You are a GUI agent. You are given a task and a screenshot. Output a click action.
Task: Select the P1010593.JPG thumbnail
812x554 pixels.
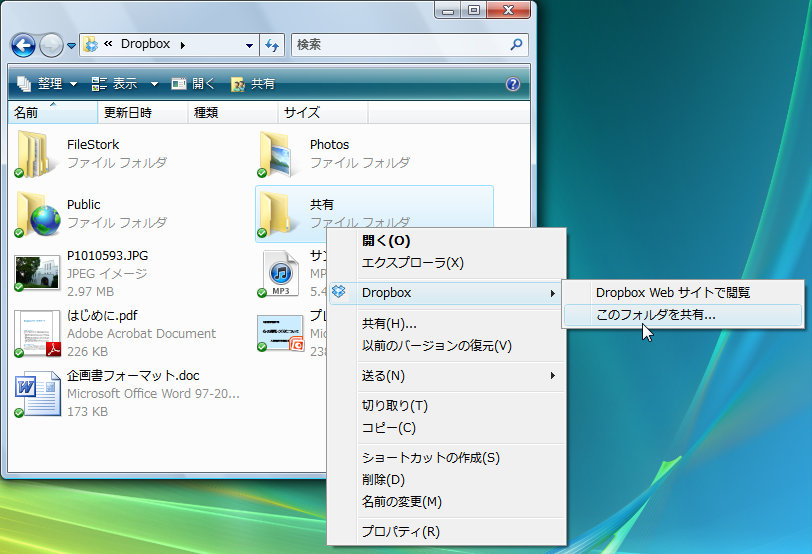(36, 272)
